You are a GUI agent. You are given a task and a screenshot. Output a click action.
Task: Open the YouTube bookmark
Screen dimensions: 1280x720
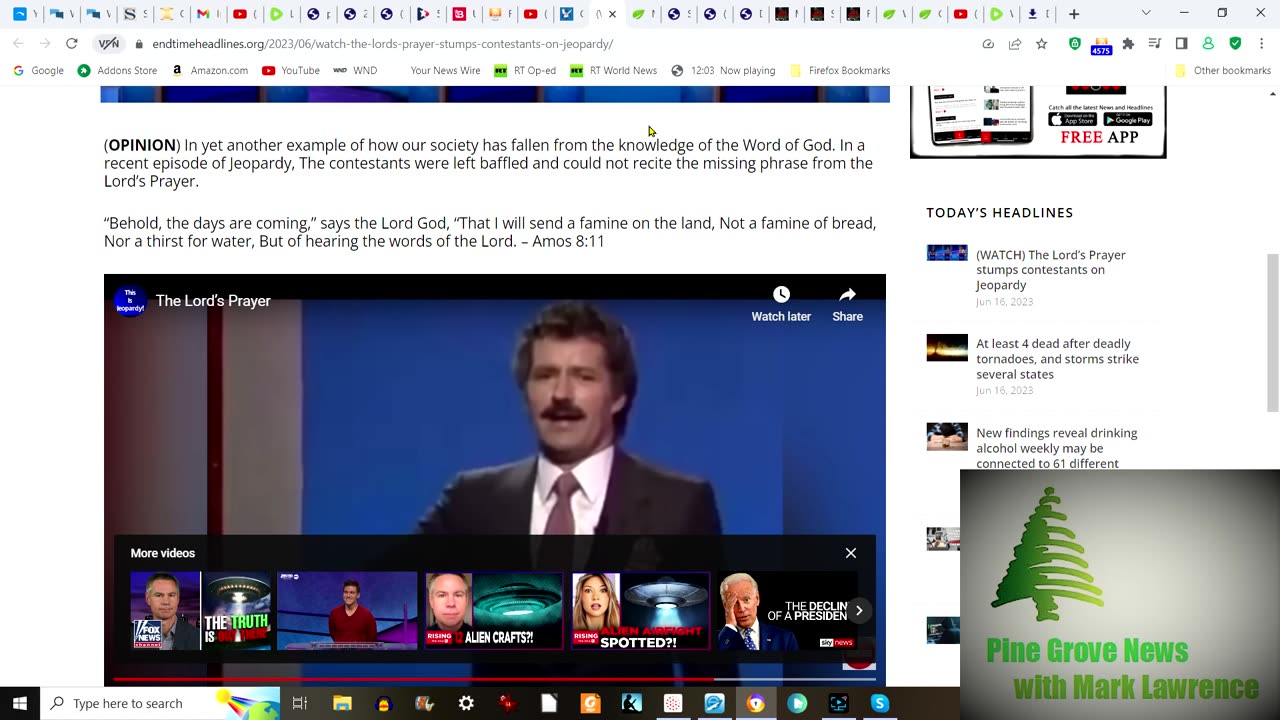tap(291, 70)
